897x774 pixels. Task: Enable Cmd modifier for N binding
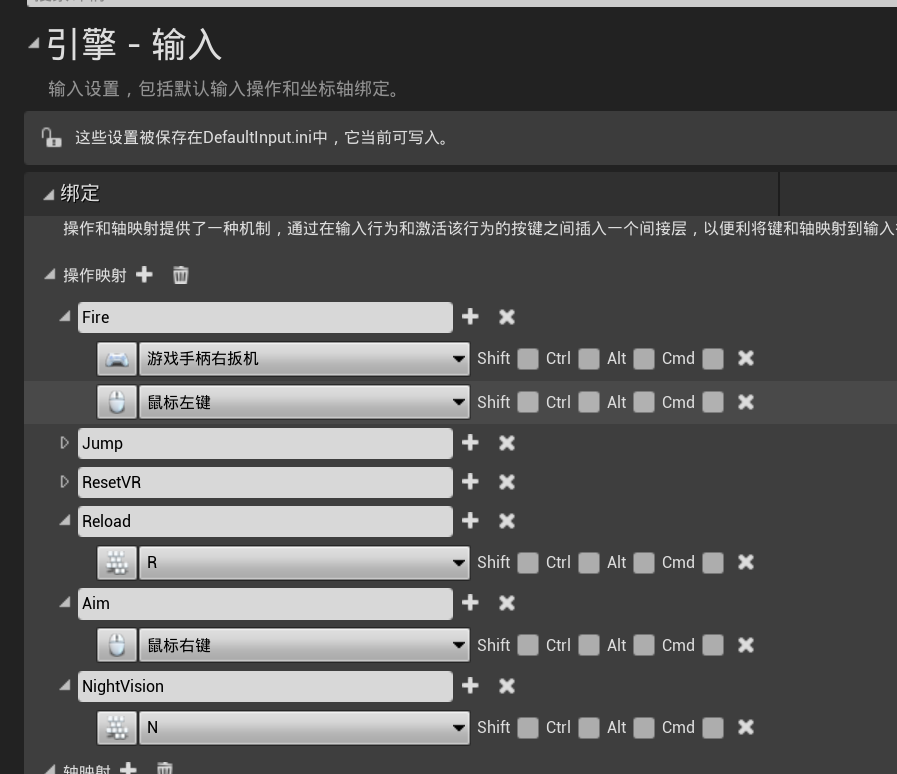[x=713, y=727]
